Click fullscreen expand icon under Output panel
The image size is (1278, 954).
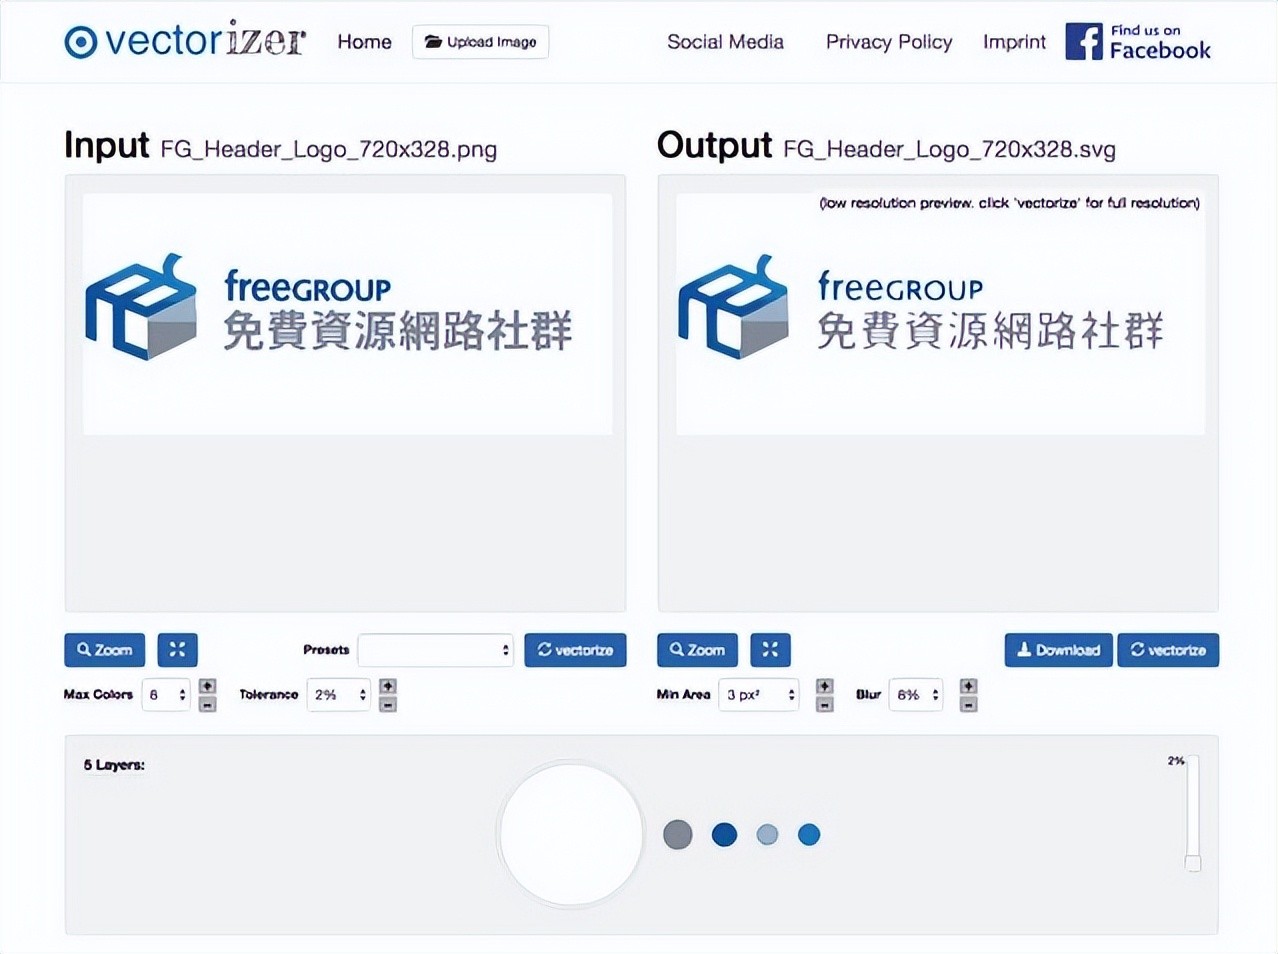pos(770,650)
